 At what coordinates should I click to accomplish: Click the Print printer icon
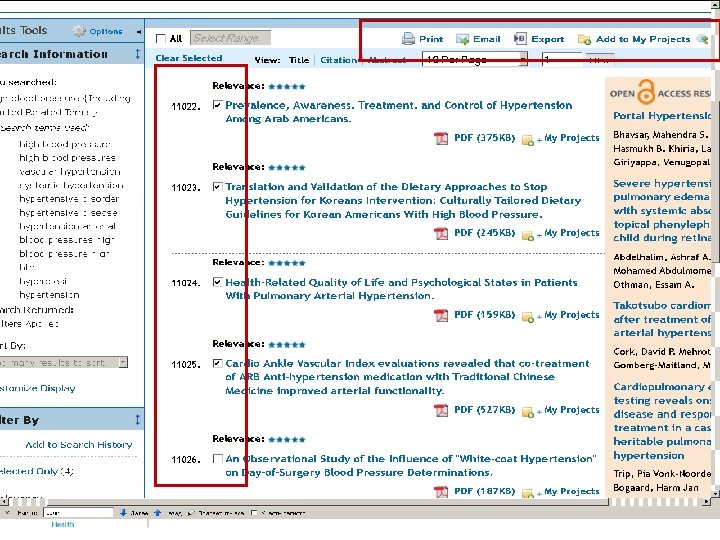coord(408,39)
